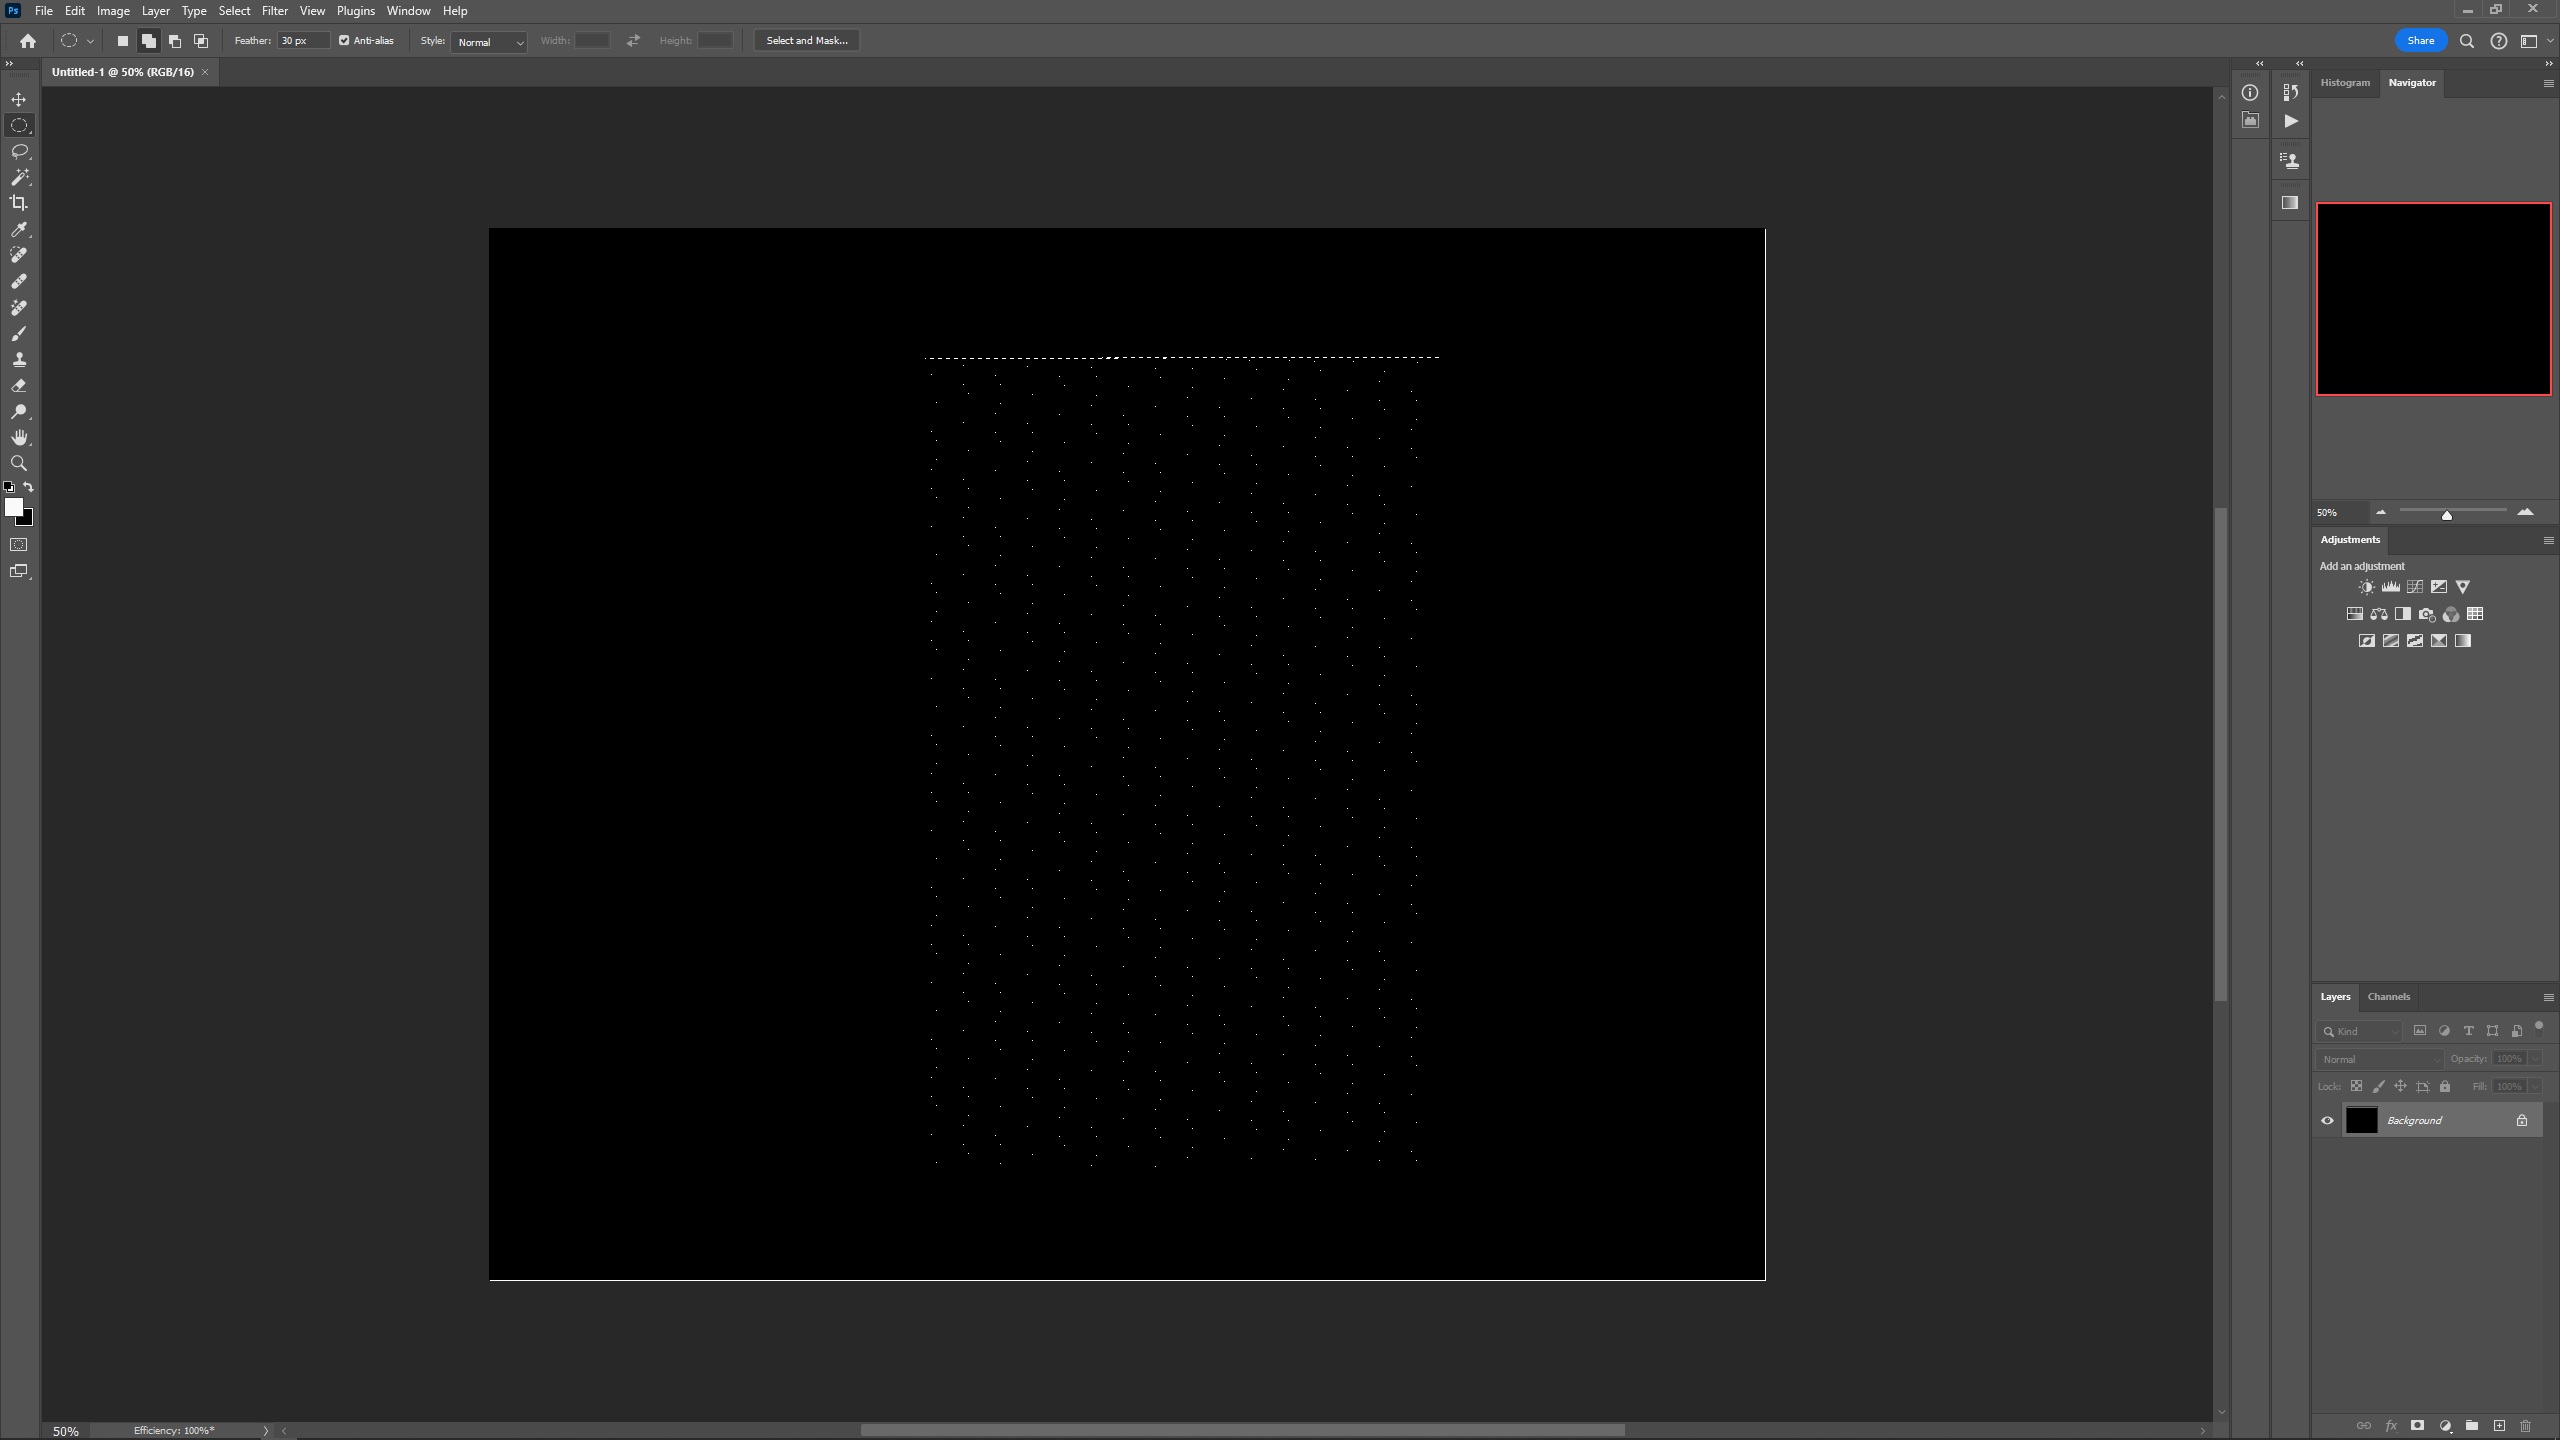
Task: Open the Filter menu
Action: point(274,11)
